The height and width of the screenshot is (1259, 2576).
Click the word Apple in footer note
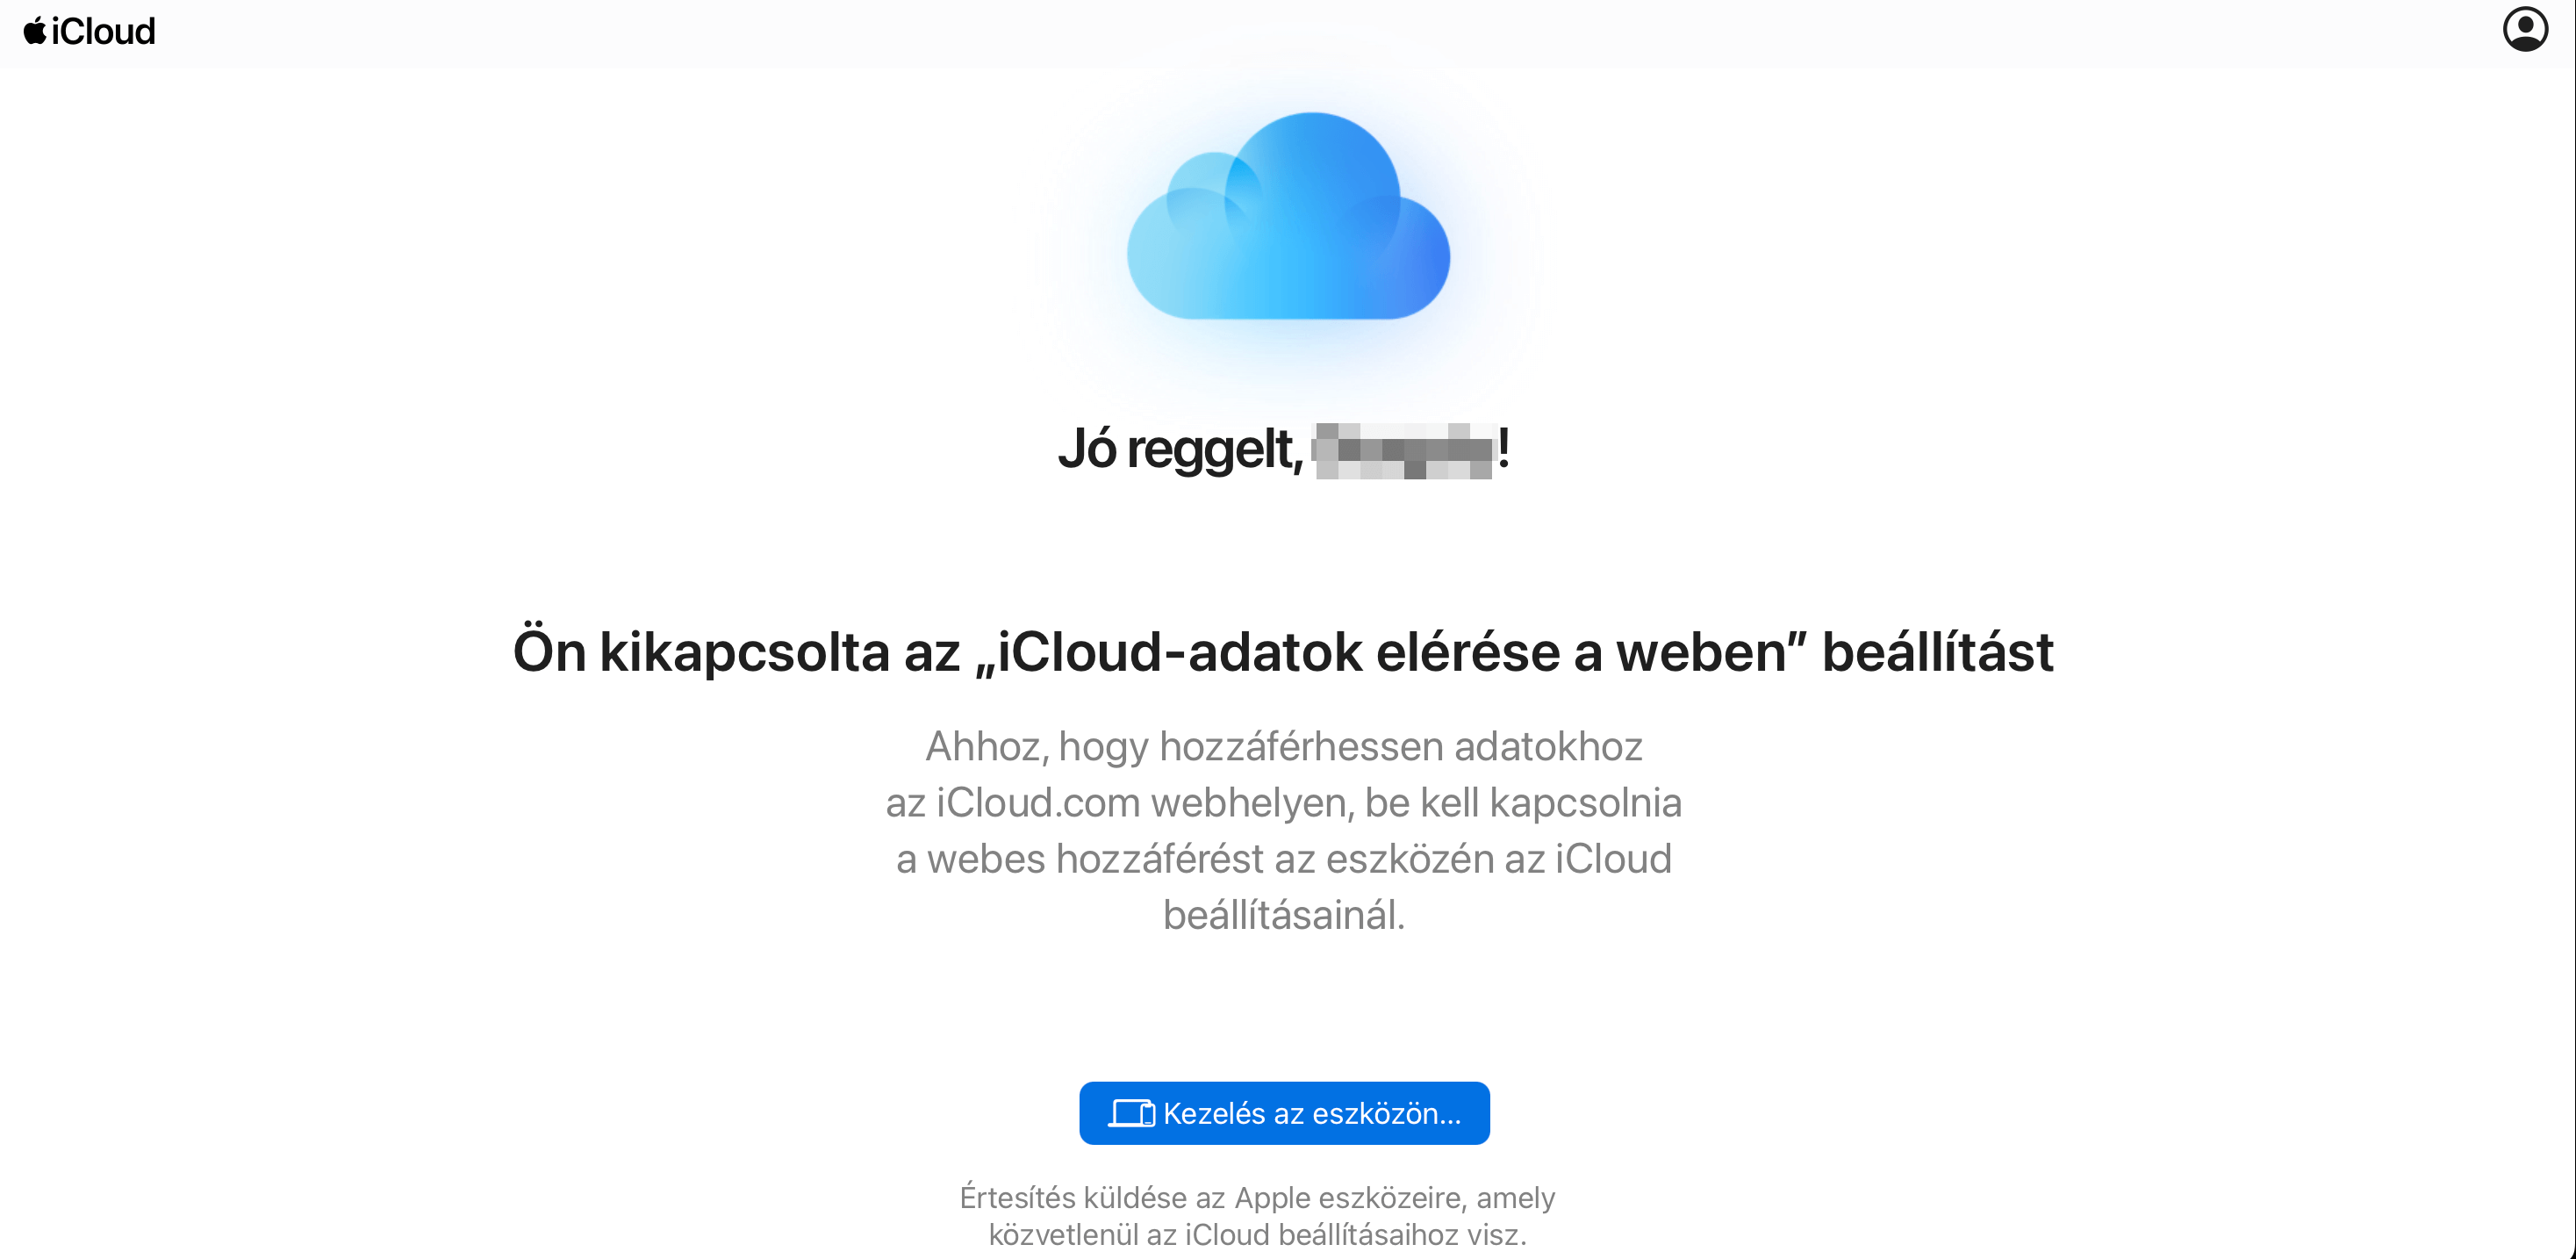click(1272, 1197)
